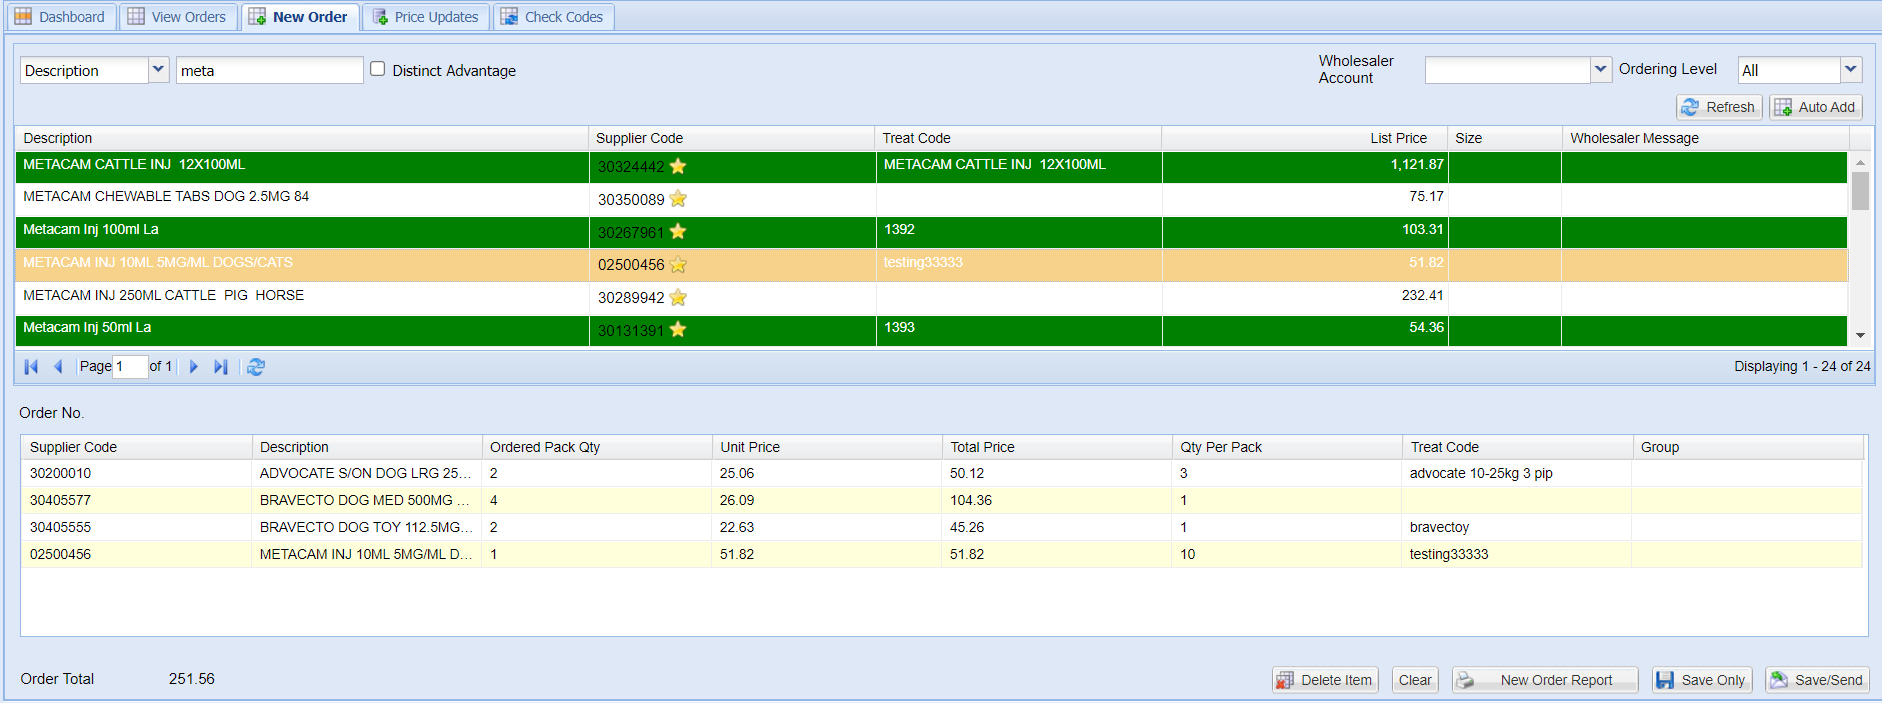The height and width of the screenshot is (703, 1882).
Task: Switch to the View Orders tab
Action: 178,17
